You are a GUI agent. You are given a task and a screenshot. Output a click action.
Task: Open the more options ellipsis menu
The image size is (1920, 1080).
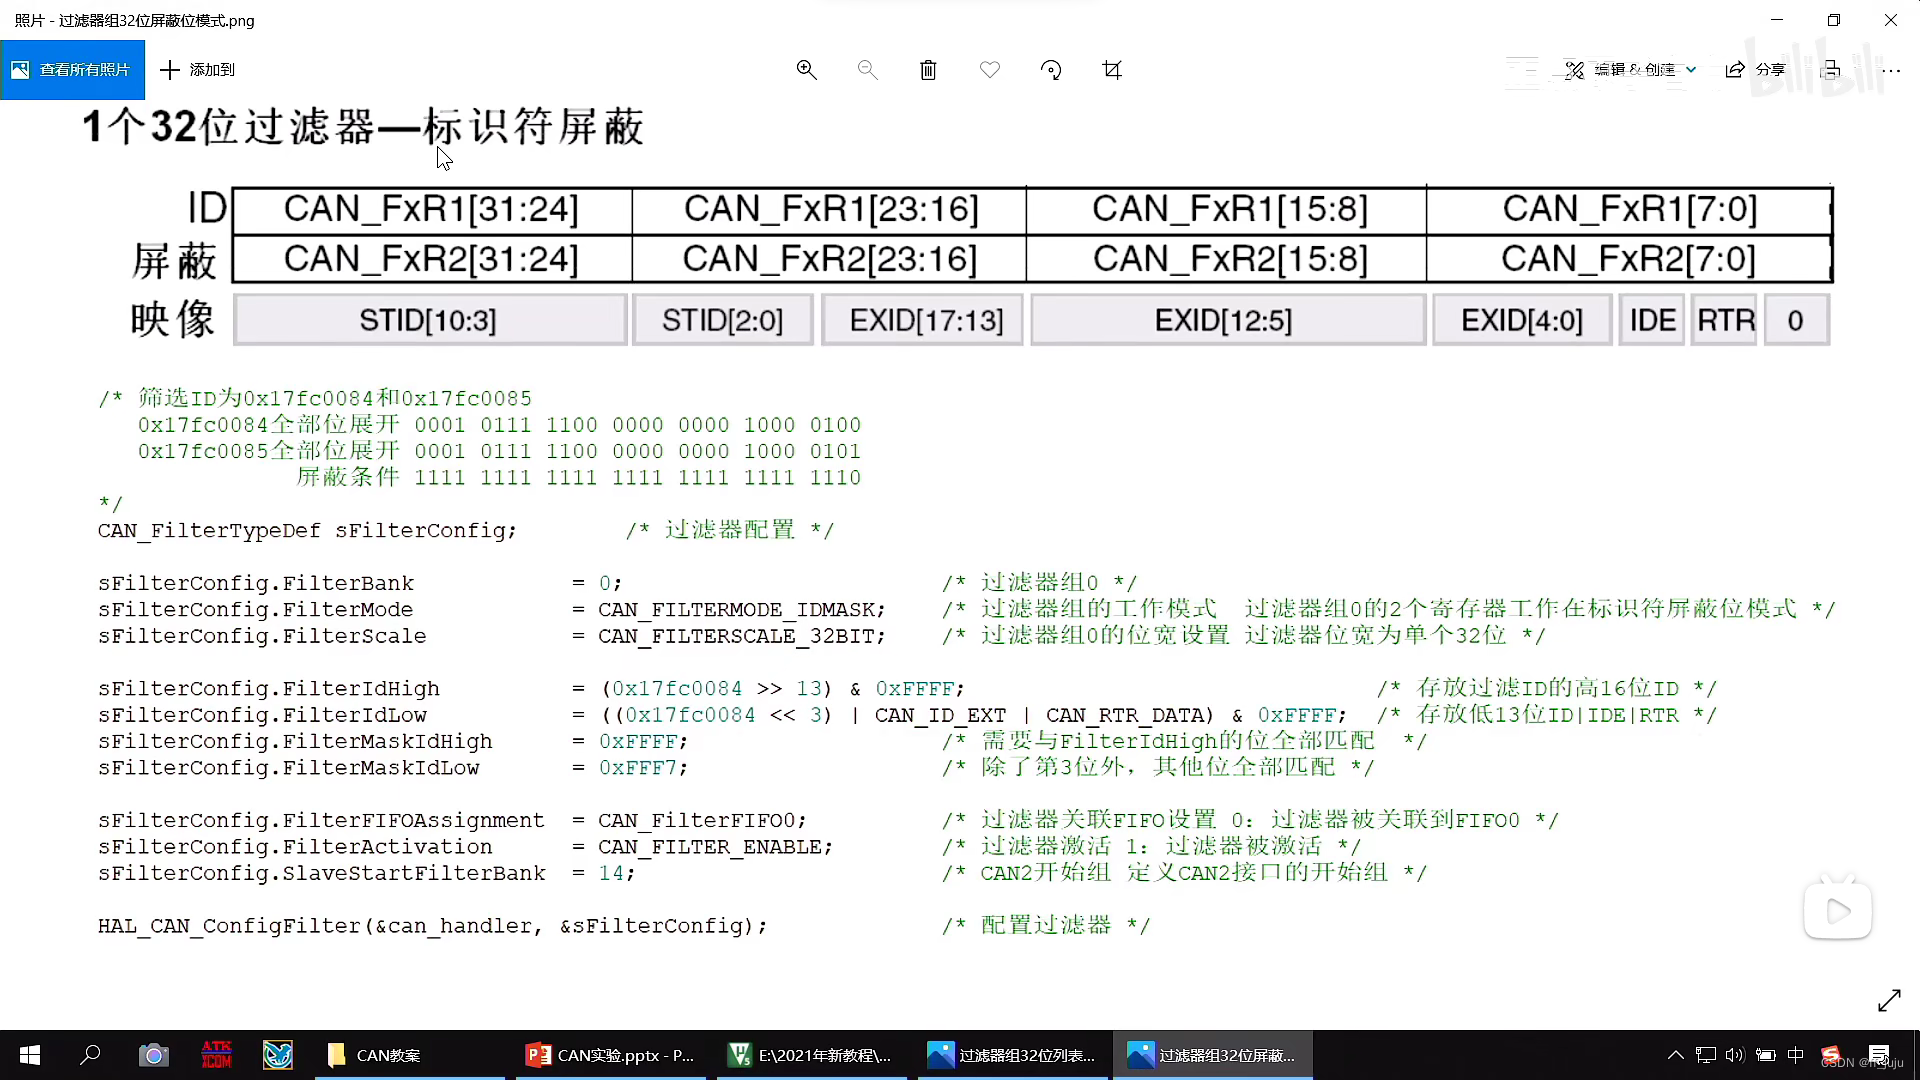1891,70
